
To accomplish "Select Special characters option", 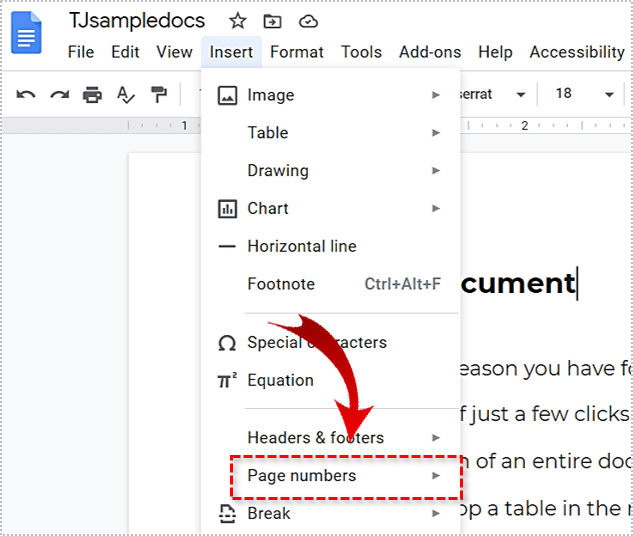I will point(316,342).
